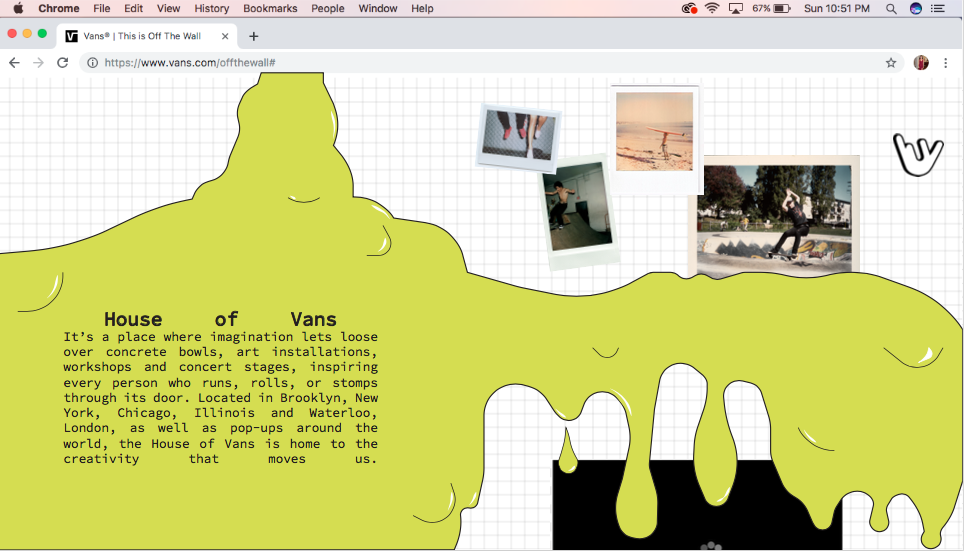Screen dimensions: 964x551
Task: Open a new browser tab
Action: (253, 36)
